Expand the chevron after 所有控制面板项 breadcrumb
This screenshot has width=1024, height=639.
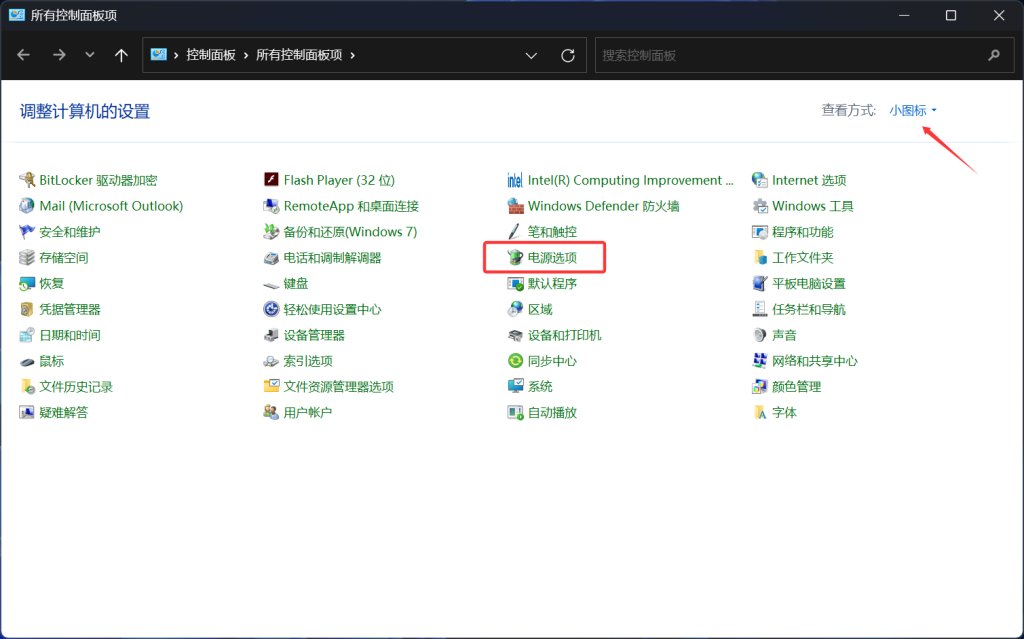click(353, 56)
